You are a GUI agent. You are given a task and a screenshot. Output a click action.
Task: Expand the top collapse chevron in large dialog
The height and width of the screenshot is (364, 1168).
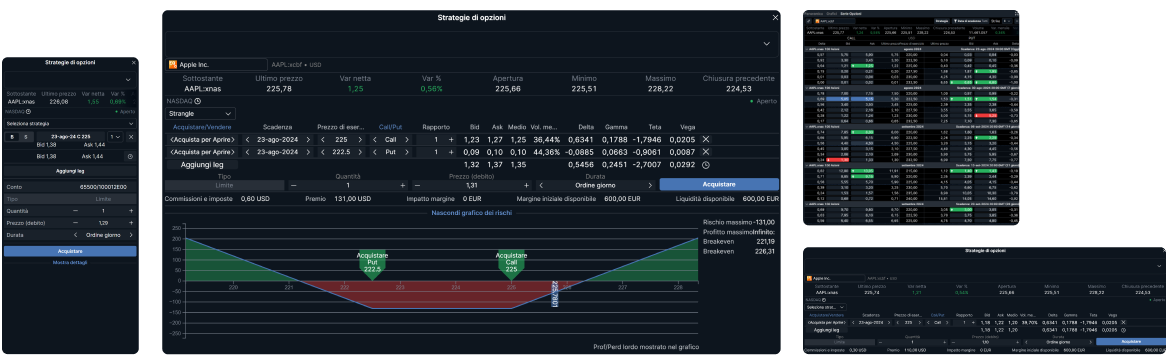[x=766, y=45]
